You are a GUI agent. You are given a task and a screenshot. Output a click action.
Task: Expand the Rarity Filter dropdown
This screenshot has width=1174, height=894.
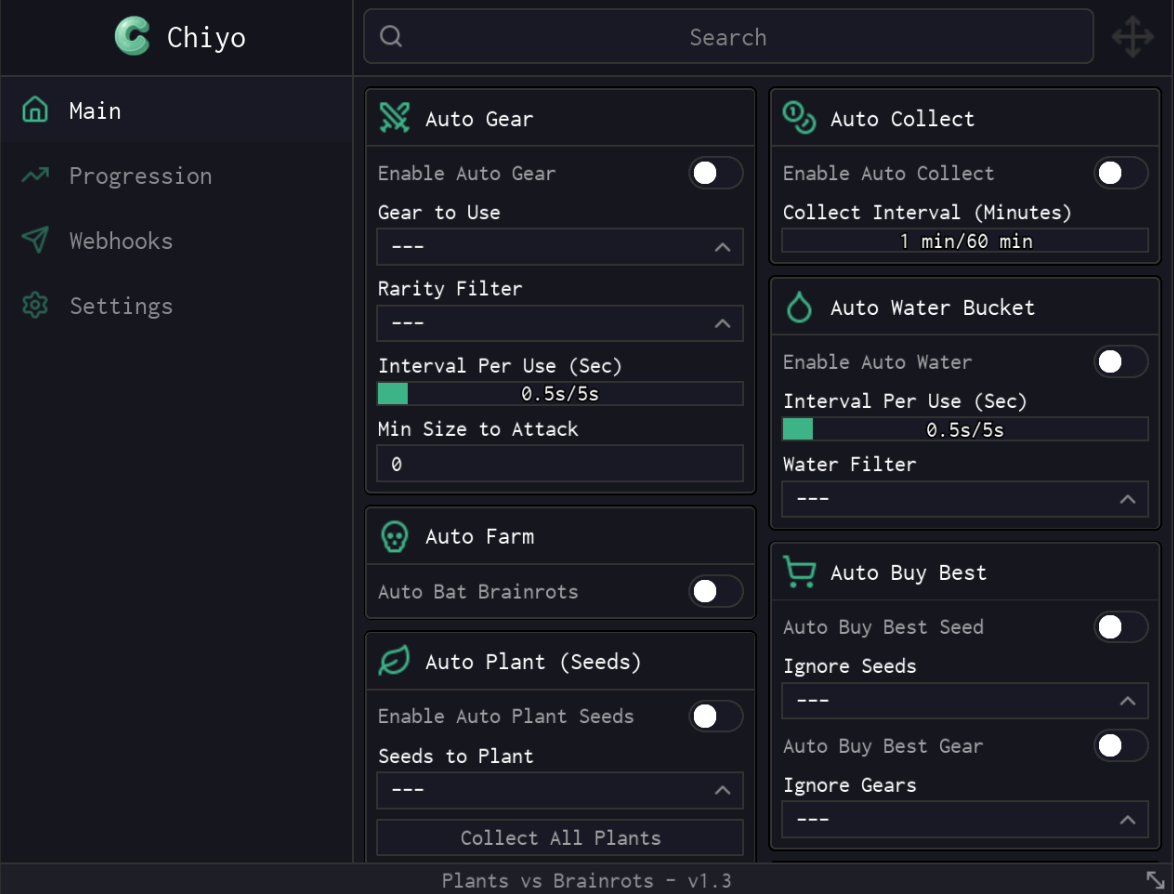(x=560, y=323)
